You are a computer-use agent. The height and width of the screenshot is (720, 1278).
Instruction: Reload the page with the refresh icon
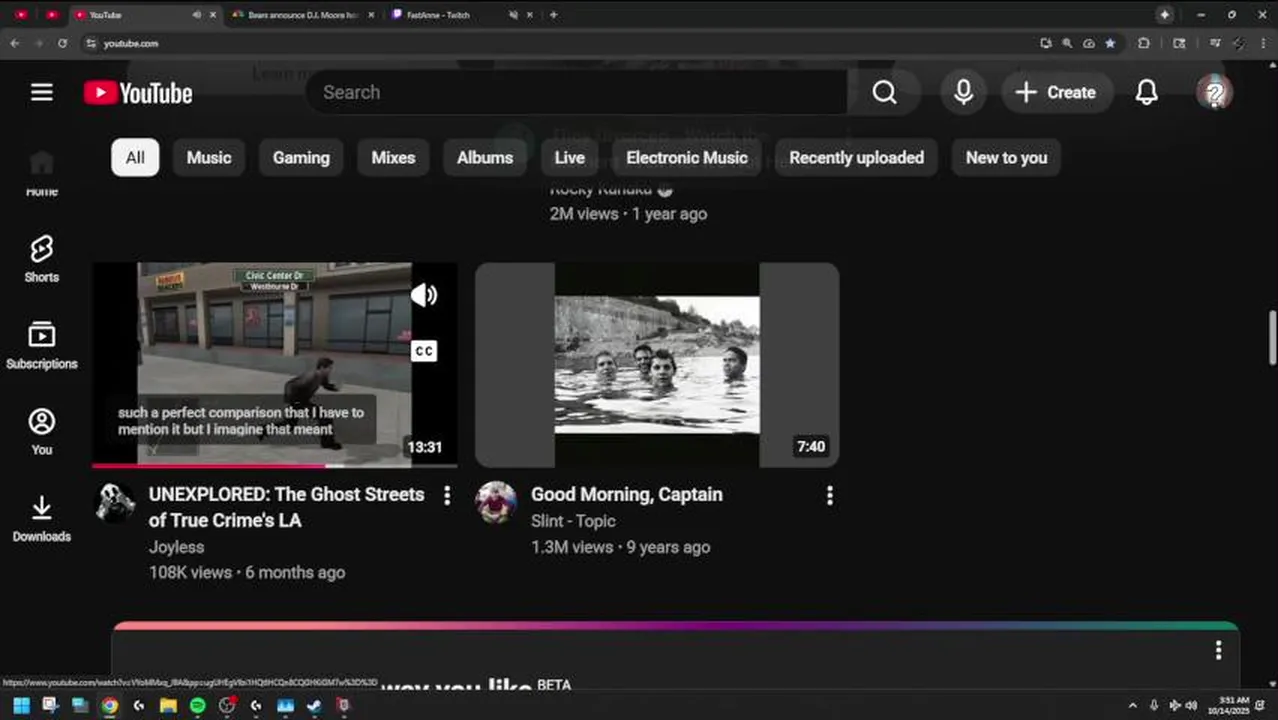tap(62, 43)
